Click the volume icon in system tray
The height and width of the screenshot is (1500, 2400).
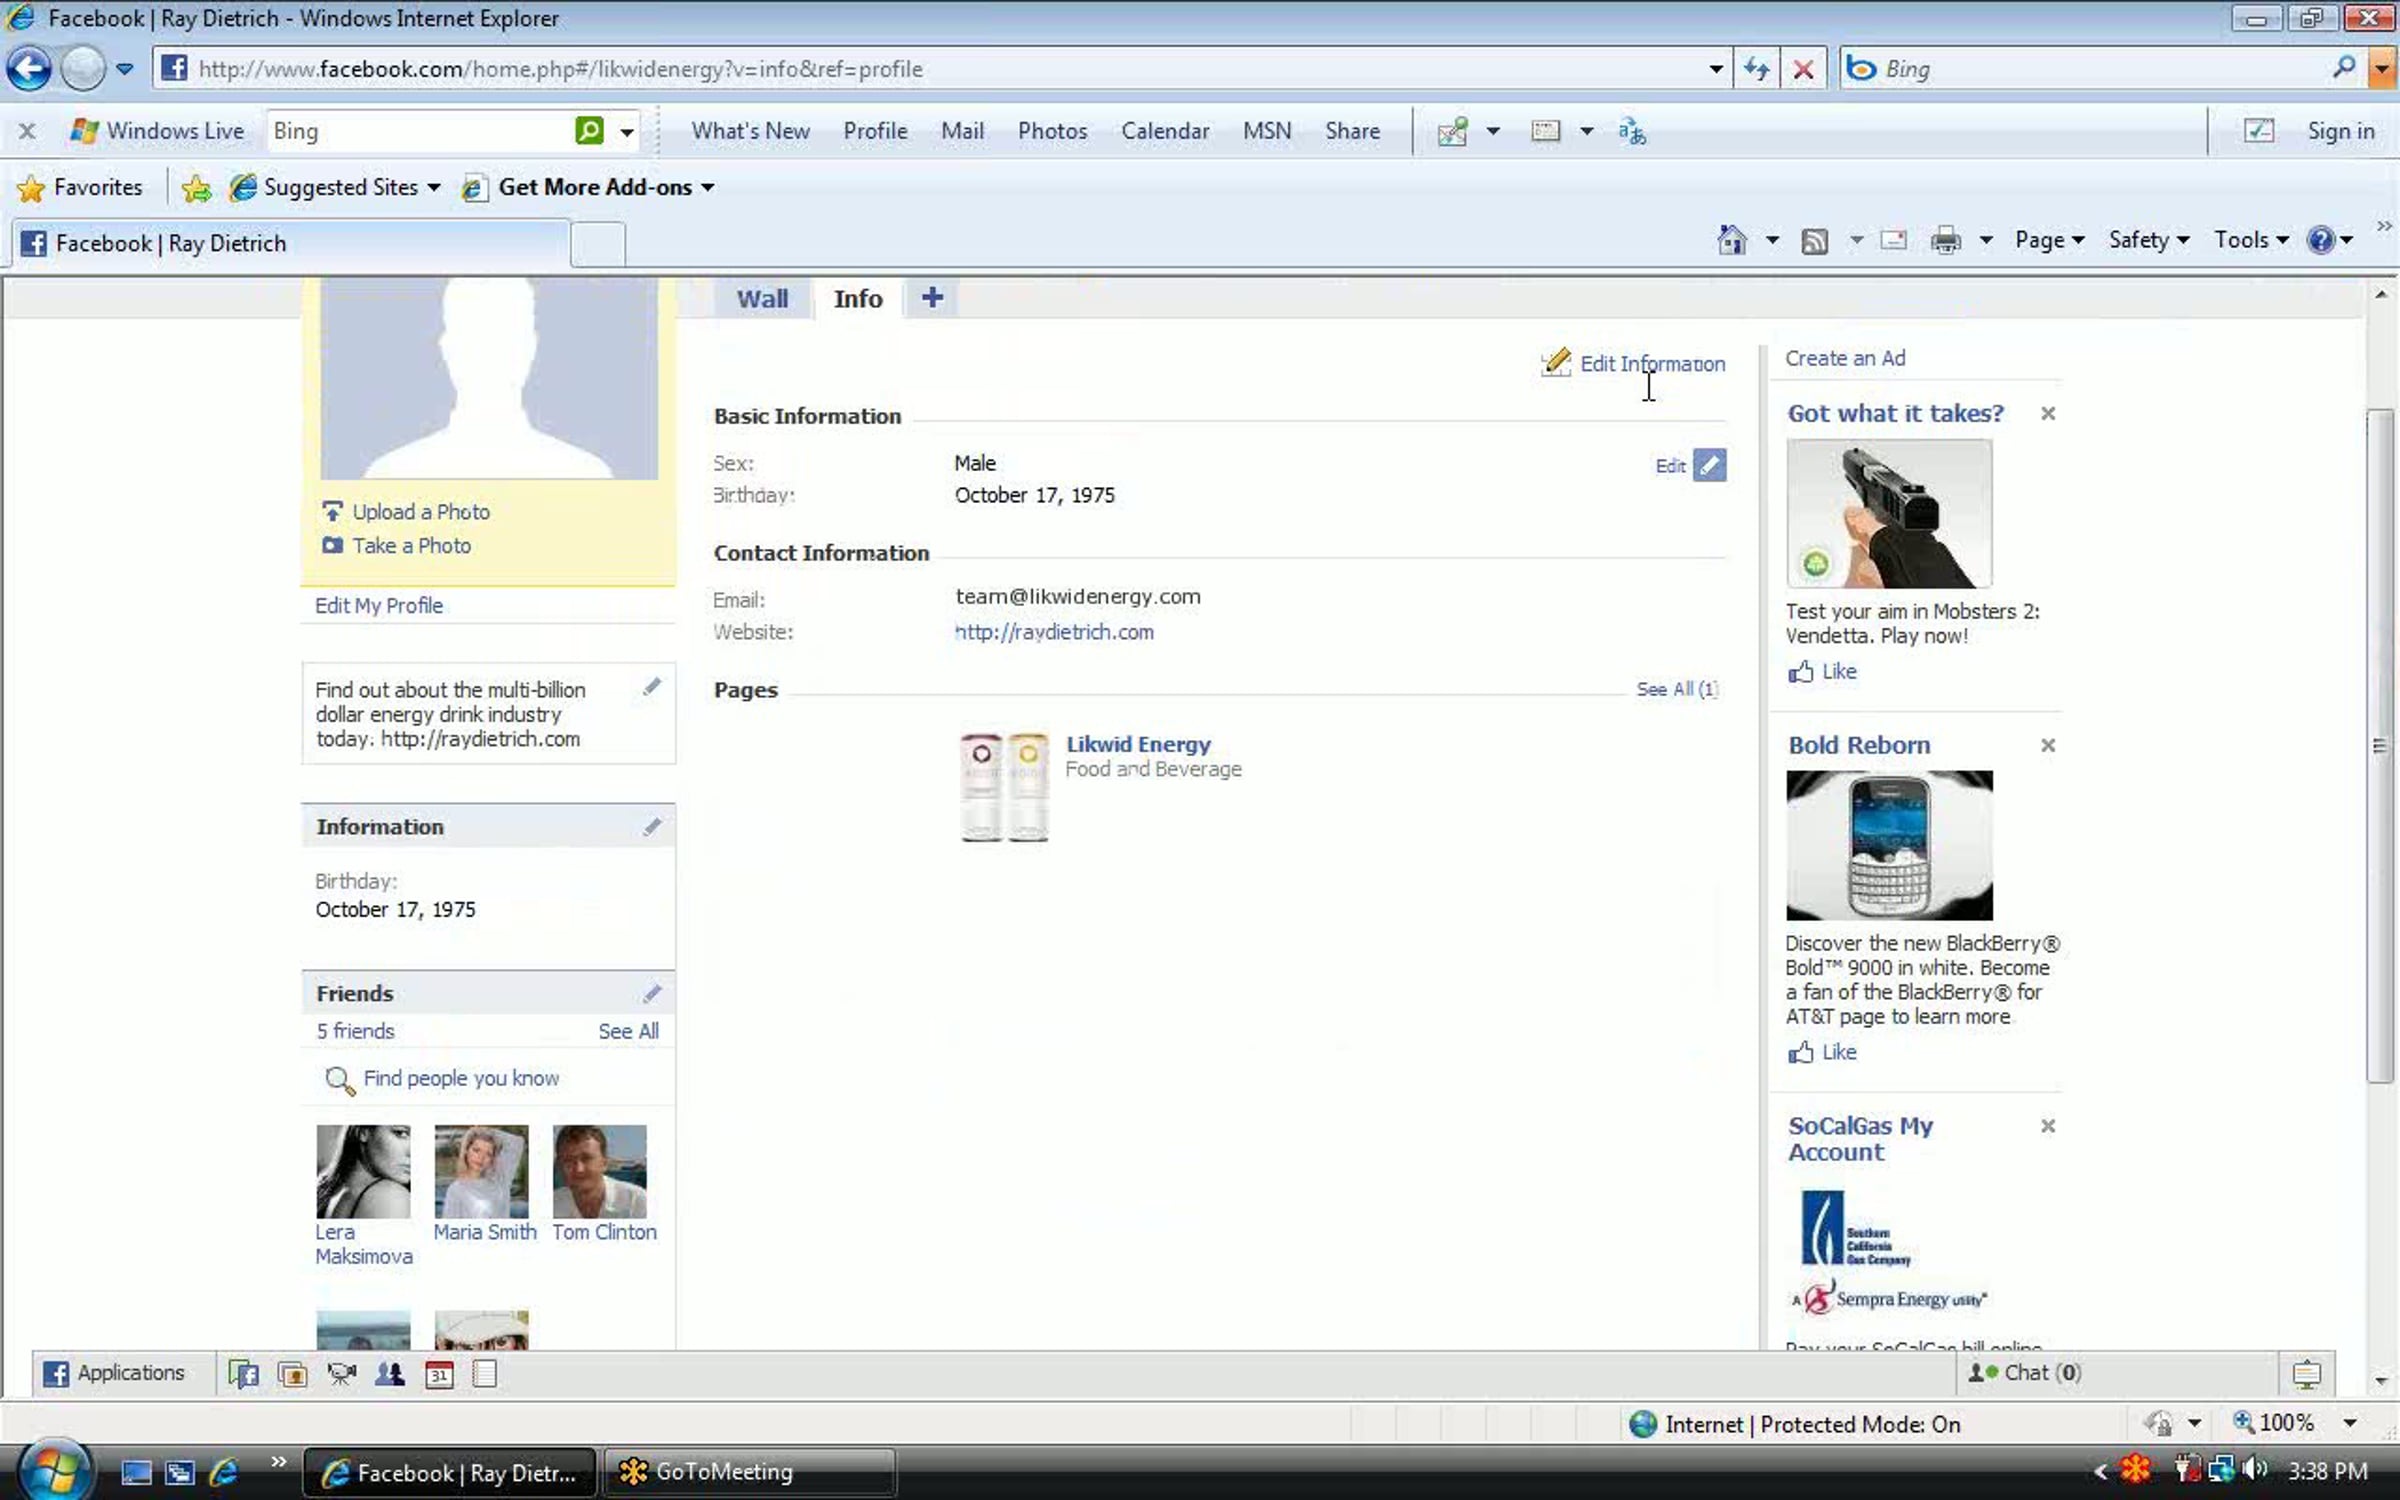tap(2255, 1470)
